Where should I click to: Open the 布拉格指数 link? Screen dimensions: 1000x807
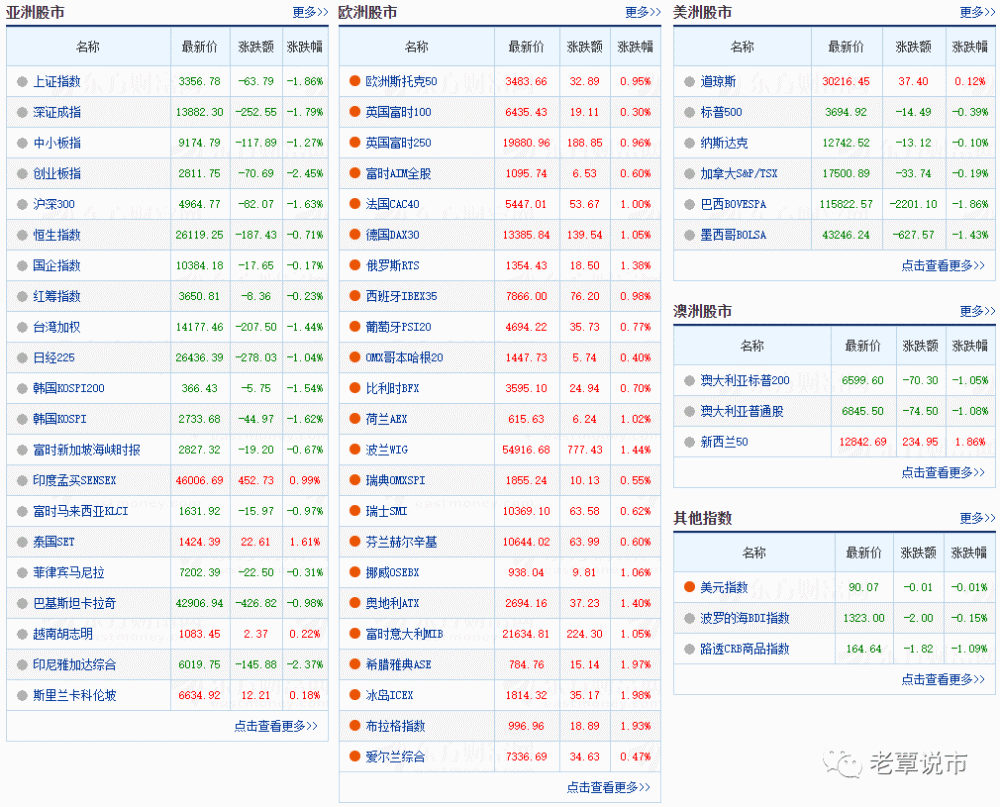(395, 726)
